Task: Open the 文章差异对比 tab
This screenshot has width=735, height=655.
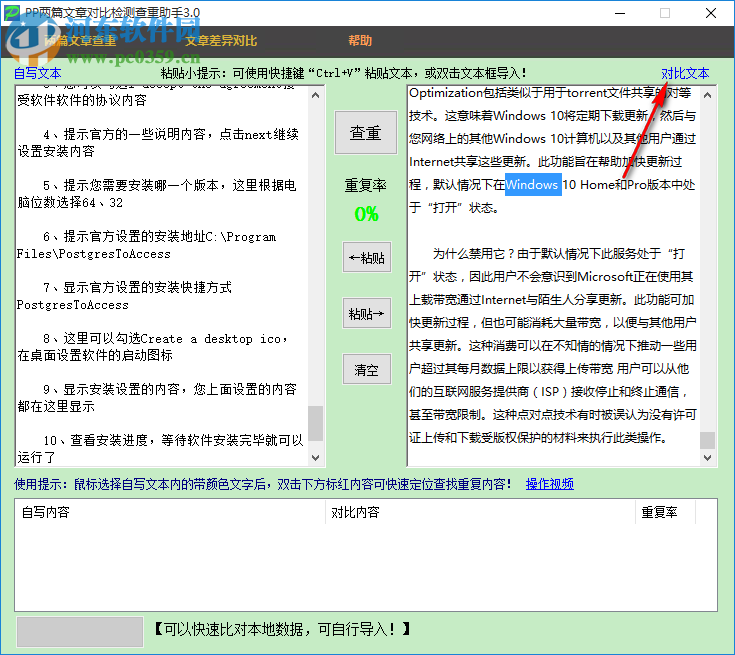Action: 221,41
